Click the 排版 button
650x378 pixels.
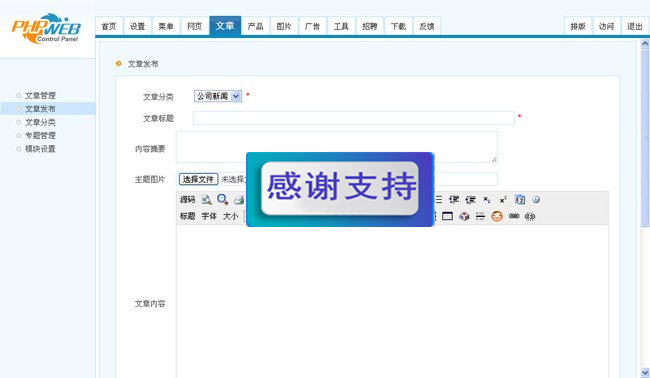(578, 27)
